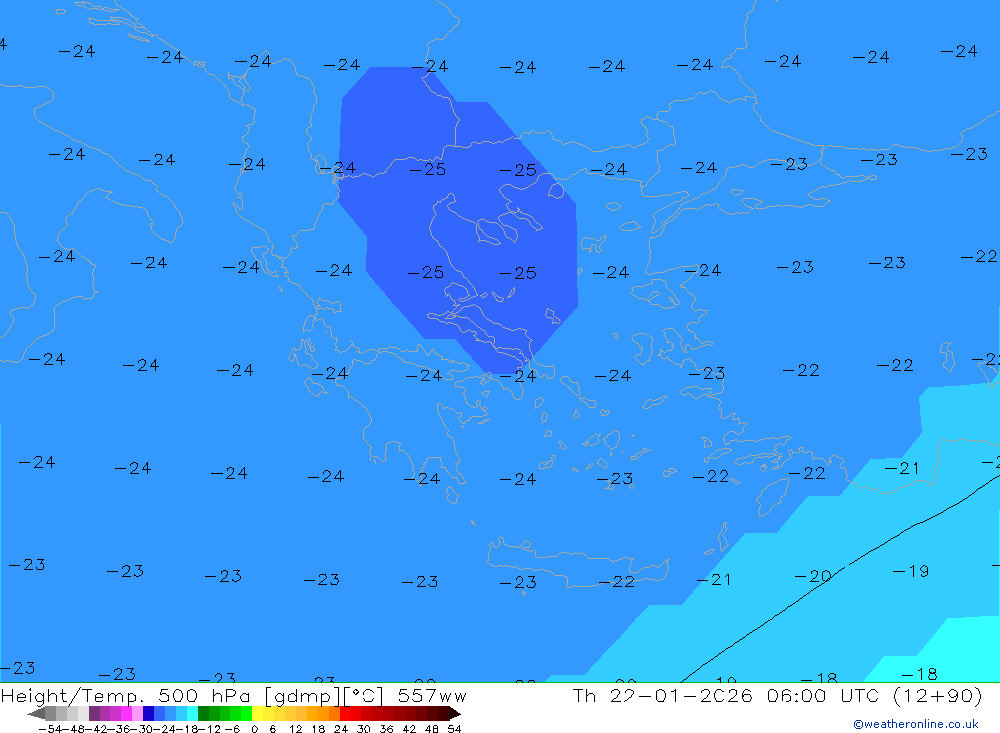Click the gray left arrow of legend
The width and height of the screenshot is (1000, 733).
[x=36, y=714]
